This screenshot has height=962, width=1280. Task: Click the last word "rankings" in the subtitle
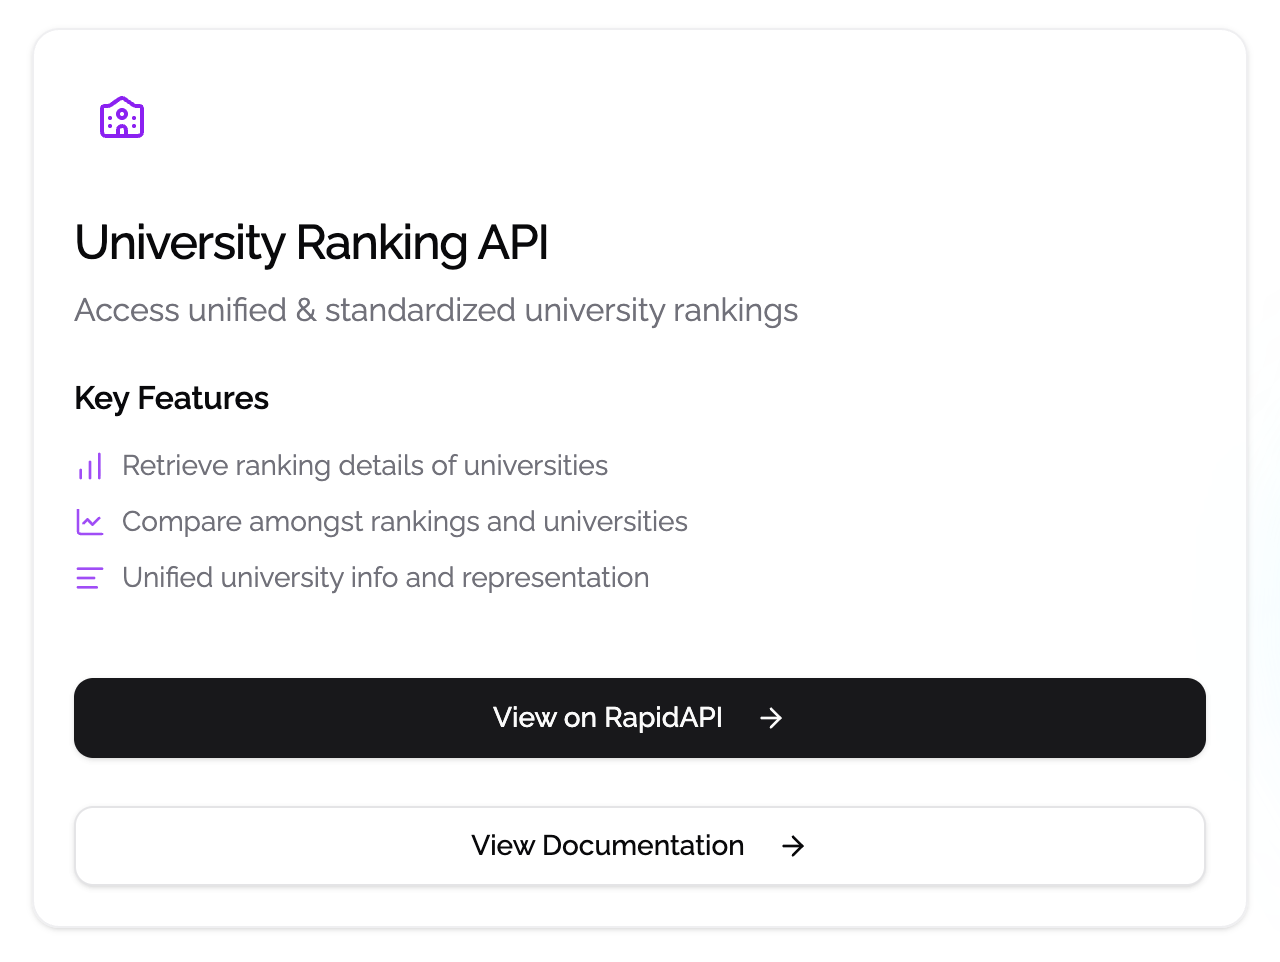[x=735, y=310]
